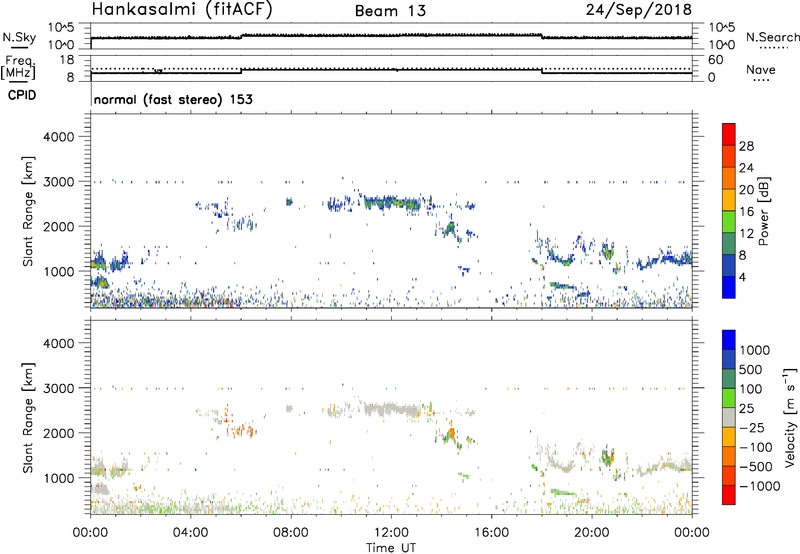Click the "24" power colorbar label
Screen dimensions: 800x554
746,168
